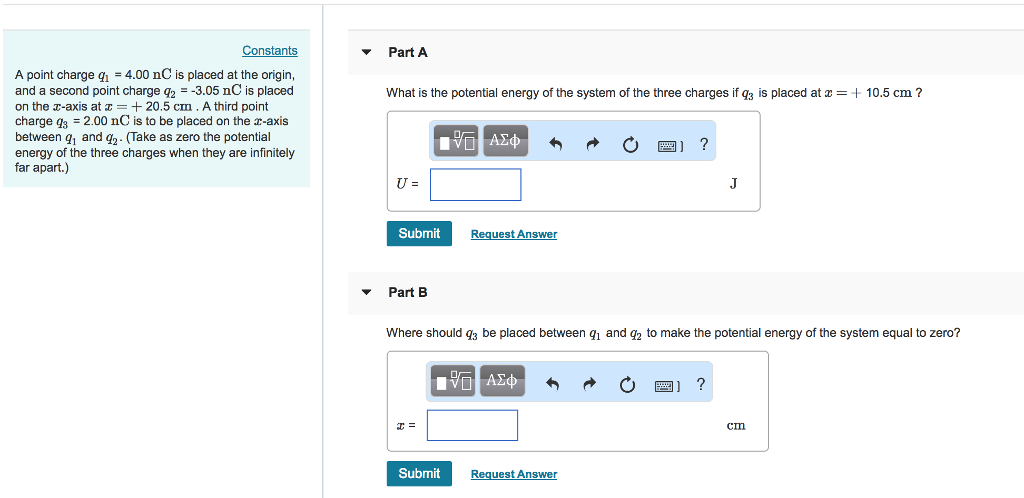Viewport: 1024px width, 498px height.
Task: Reset the Part B answer field
Action: (627, 386)
